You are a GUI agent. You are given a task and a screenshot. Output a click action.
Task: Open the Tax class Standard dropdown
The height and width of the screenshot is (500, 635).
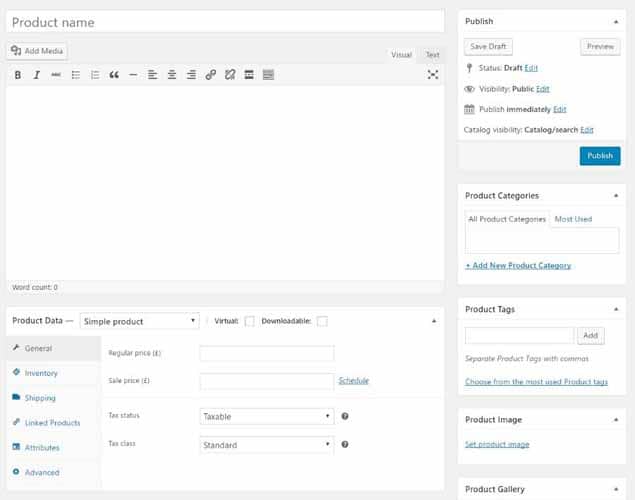267,445
